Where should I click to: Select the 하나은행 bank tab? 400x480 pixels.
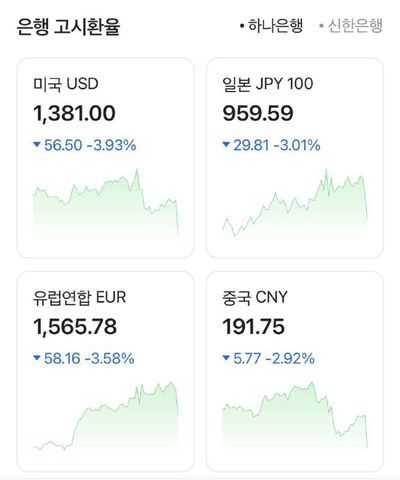point(271,26)
